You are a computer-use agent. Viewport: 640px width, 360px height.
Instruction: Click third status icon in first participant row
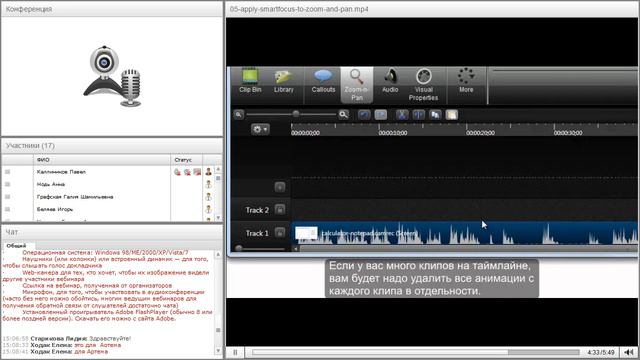(x=197, y=172)
